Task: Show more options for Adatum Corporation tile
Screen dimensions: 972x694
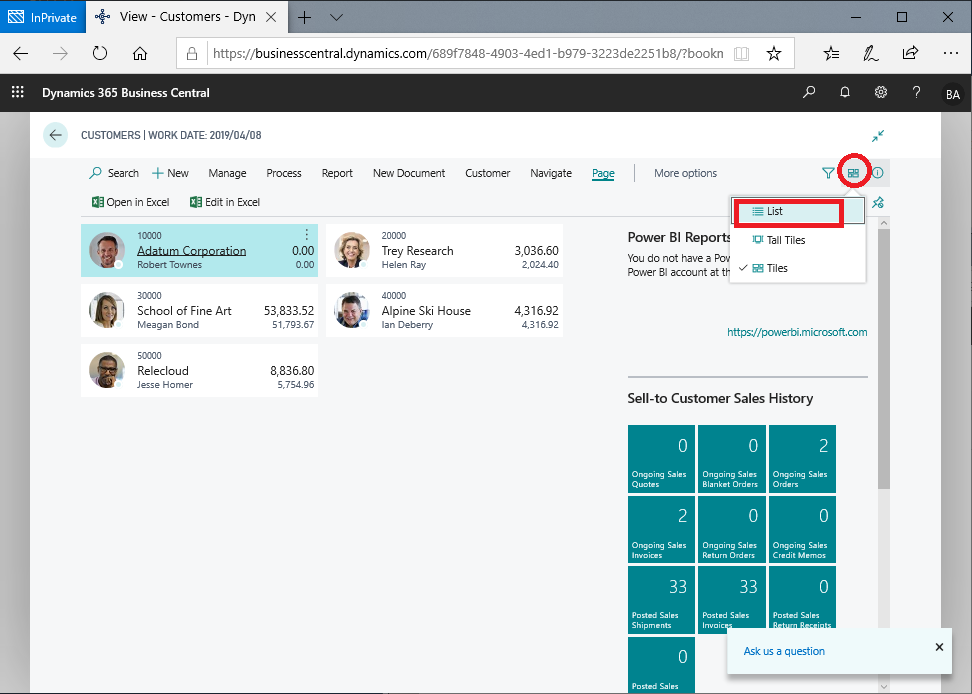Action: [306, 234]
